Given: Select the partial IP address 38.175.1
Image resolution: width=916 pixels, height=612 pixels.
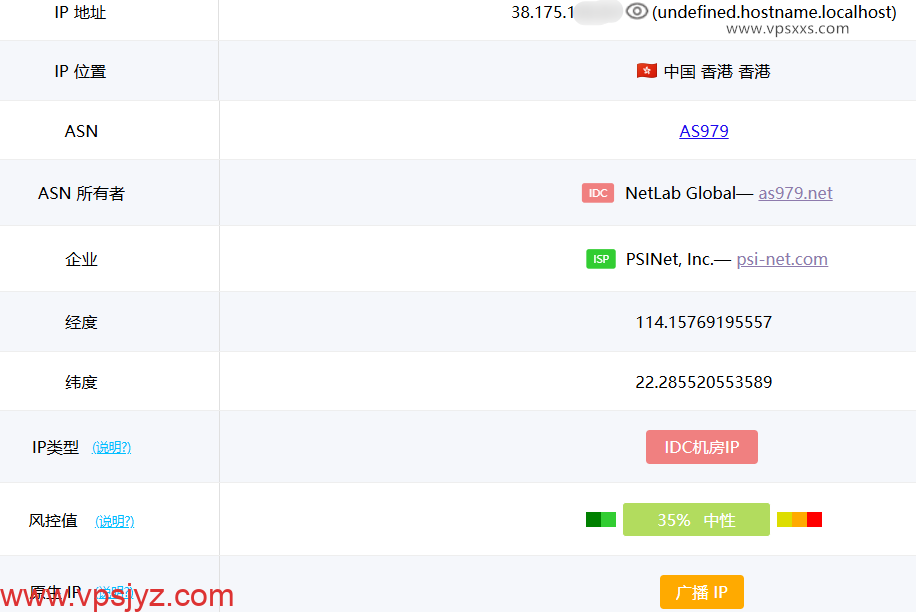Looking at the screenshot, I should pyautogui.click(x=543, y=12).
